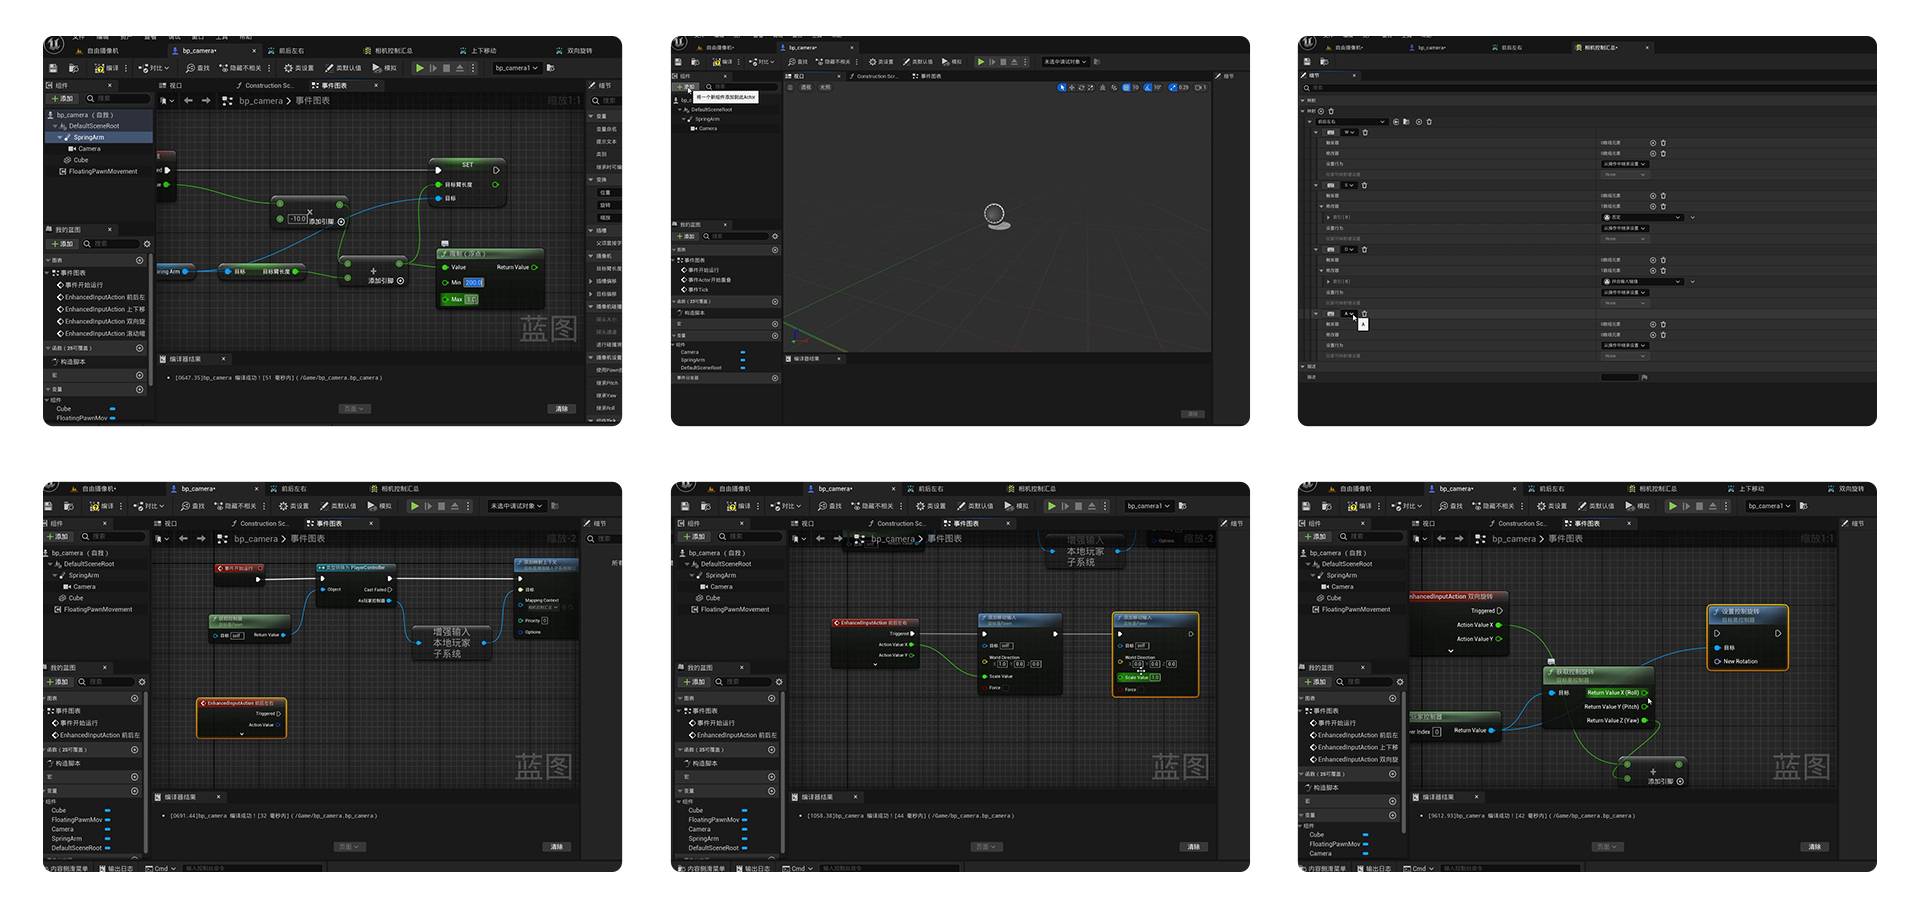Open bp_camera1 debug dropdown in SET-node screenshot
The image size is (1920, 910).
516,68
